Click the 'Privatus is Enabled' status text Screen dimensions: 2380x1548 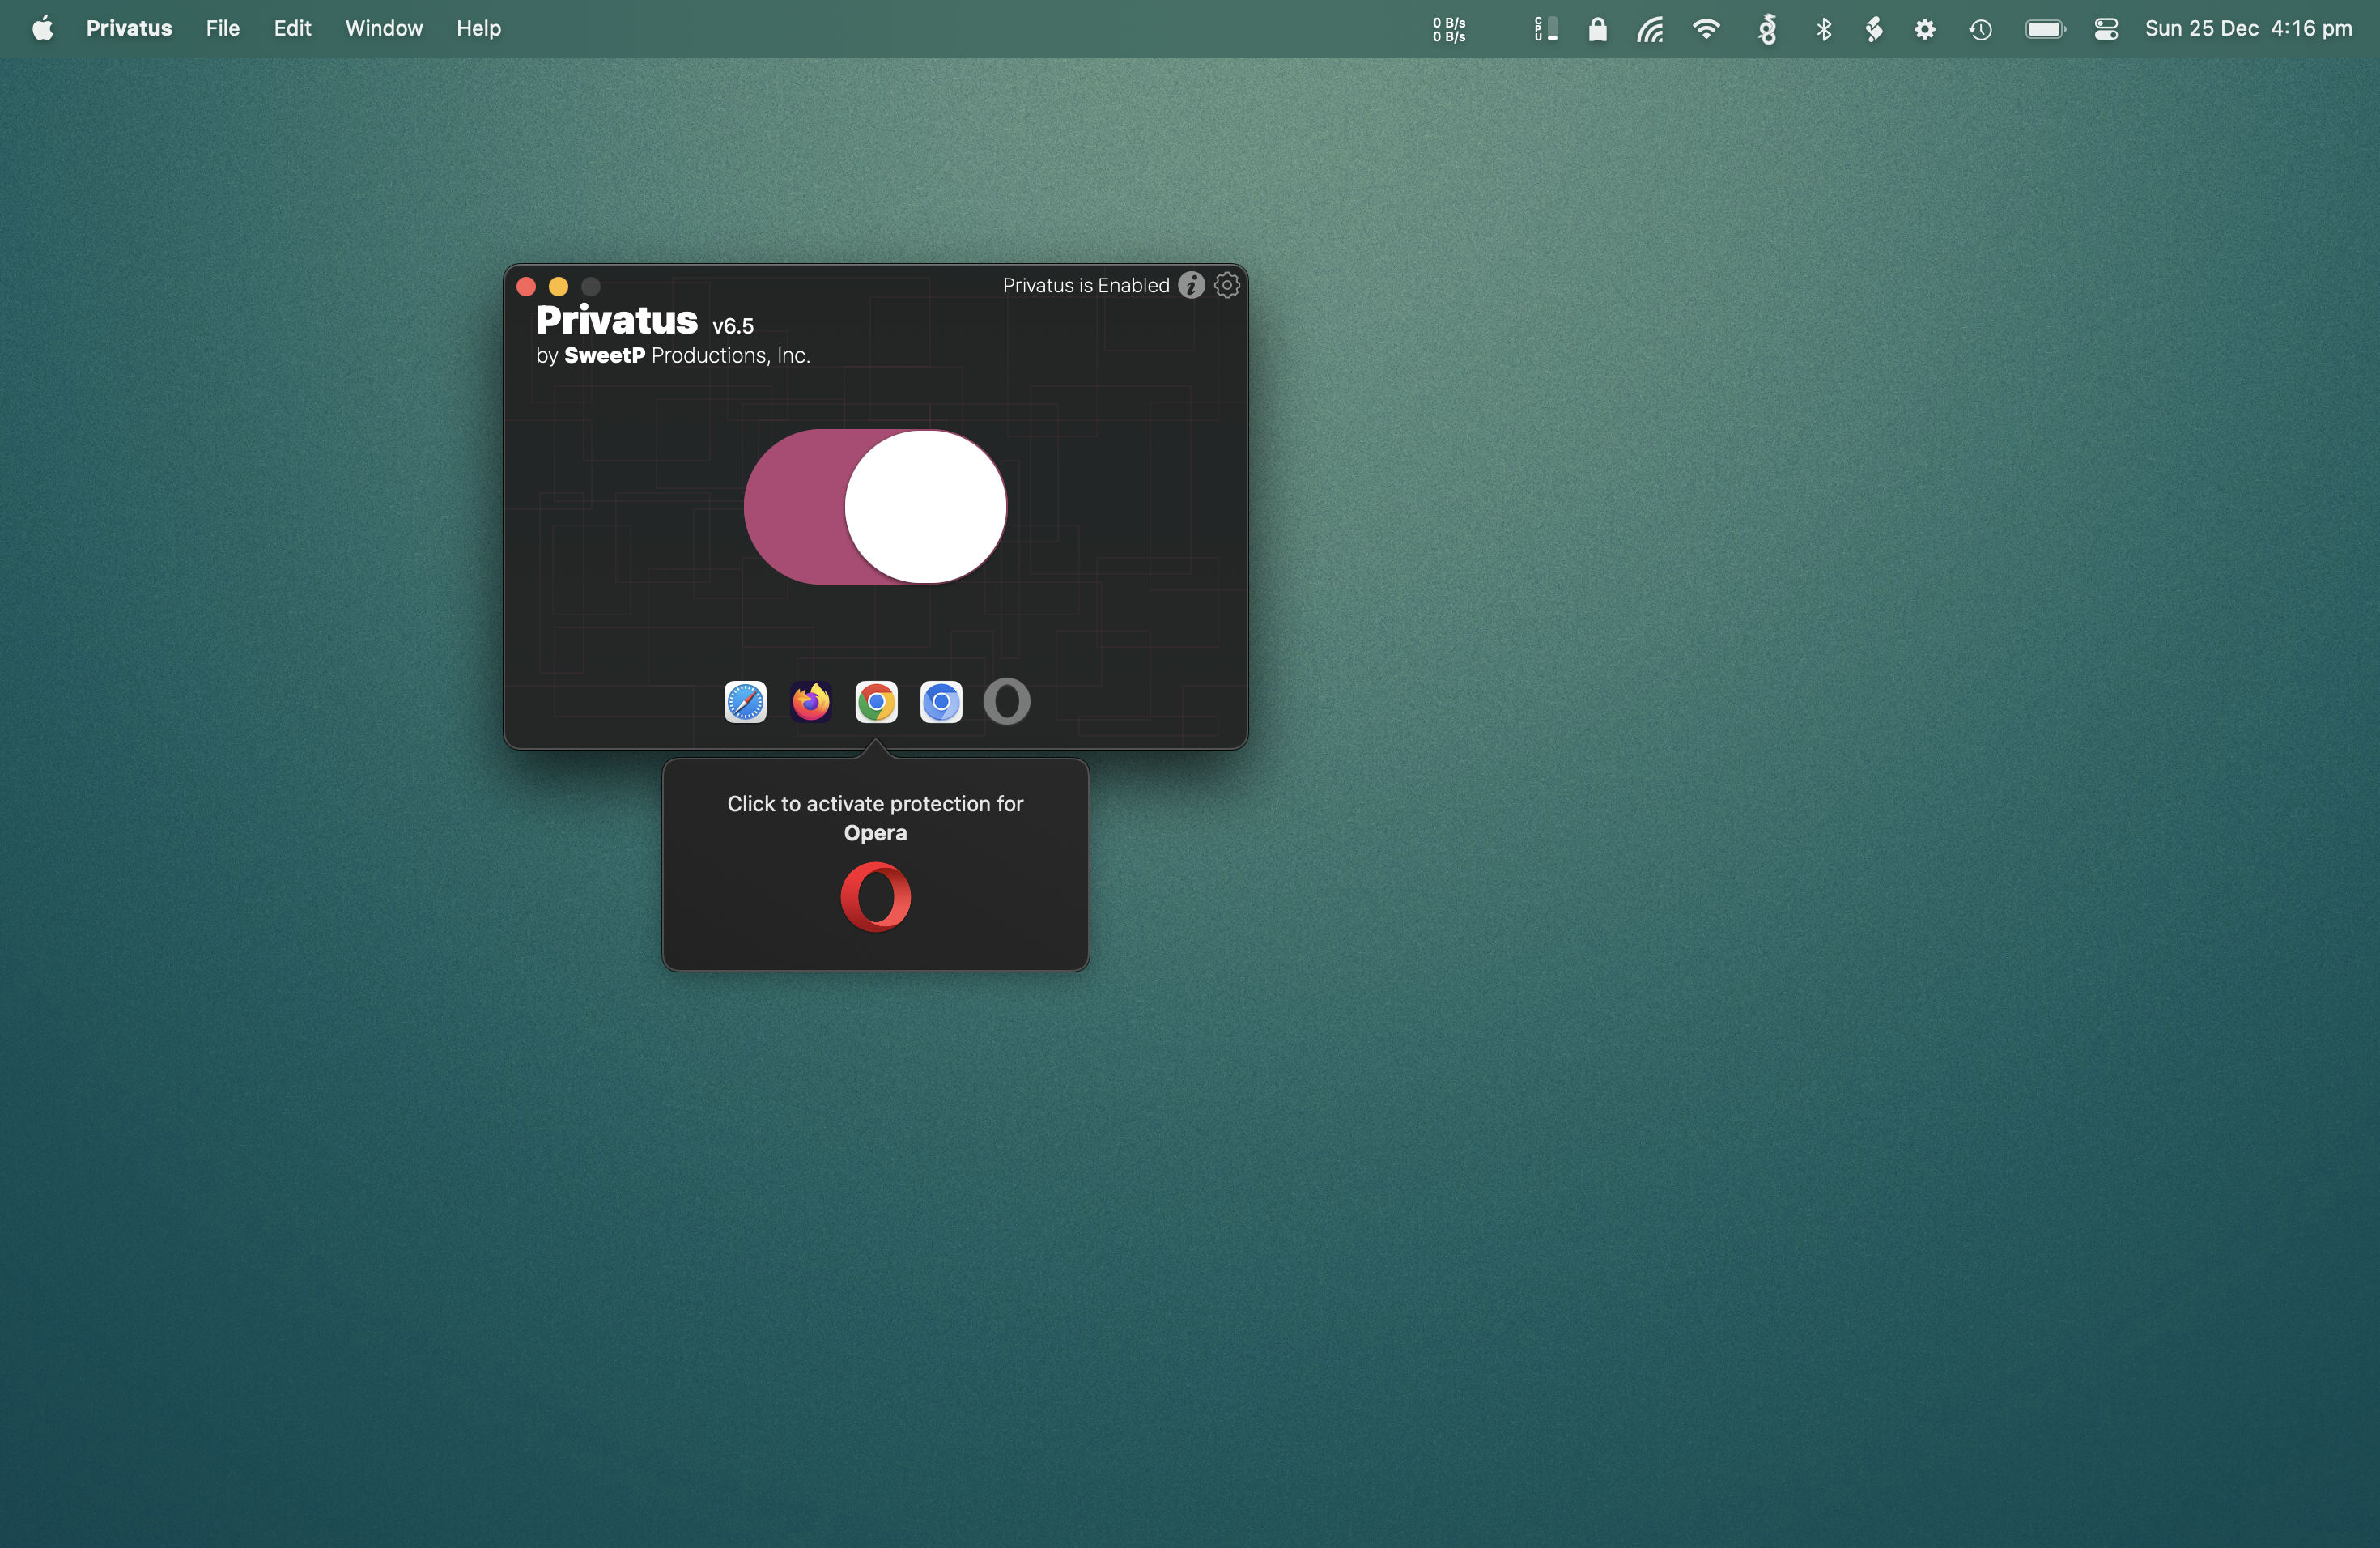tap(1086, 285)
